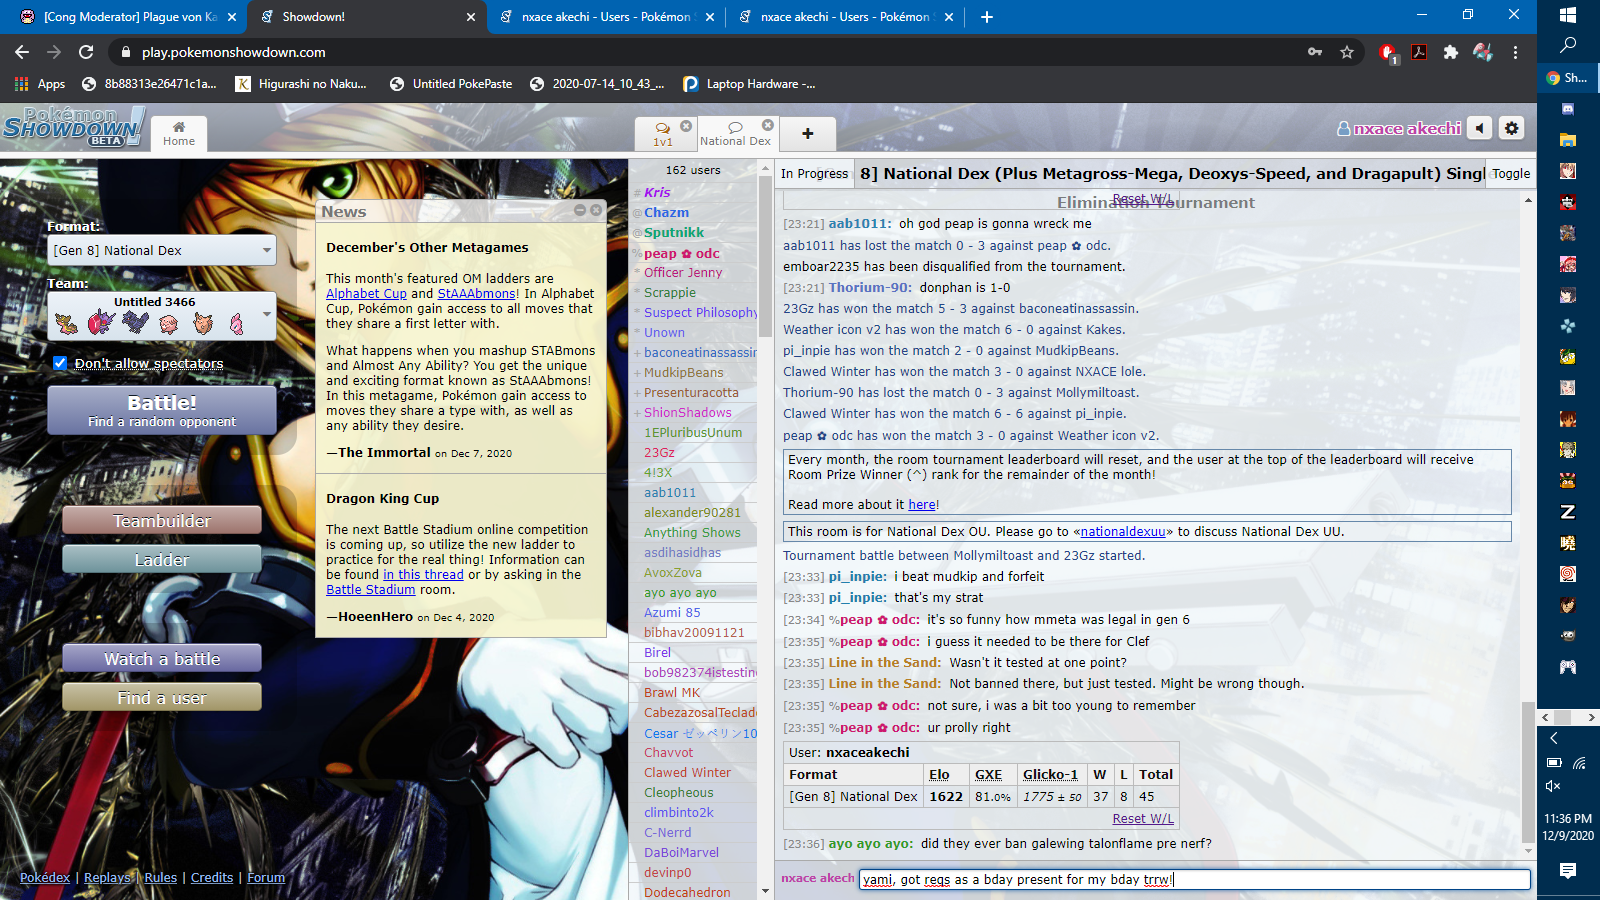
Task: Open the Ladder
Action: point(162,560)
